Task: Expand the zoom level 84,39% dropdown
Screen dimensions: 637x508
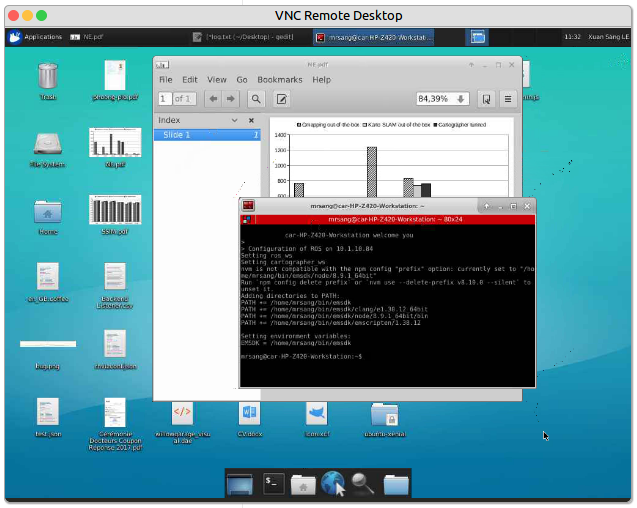Action: (x=461, y=99)
